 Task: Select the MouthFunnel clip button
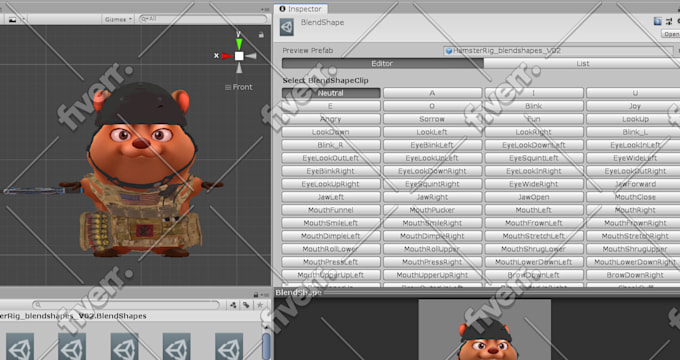(331, 210)
